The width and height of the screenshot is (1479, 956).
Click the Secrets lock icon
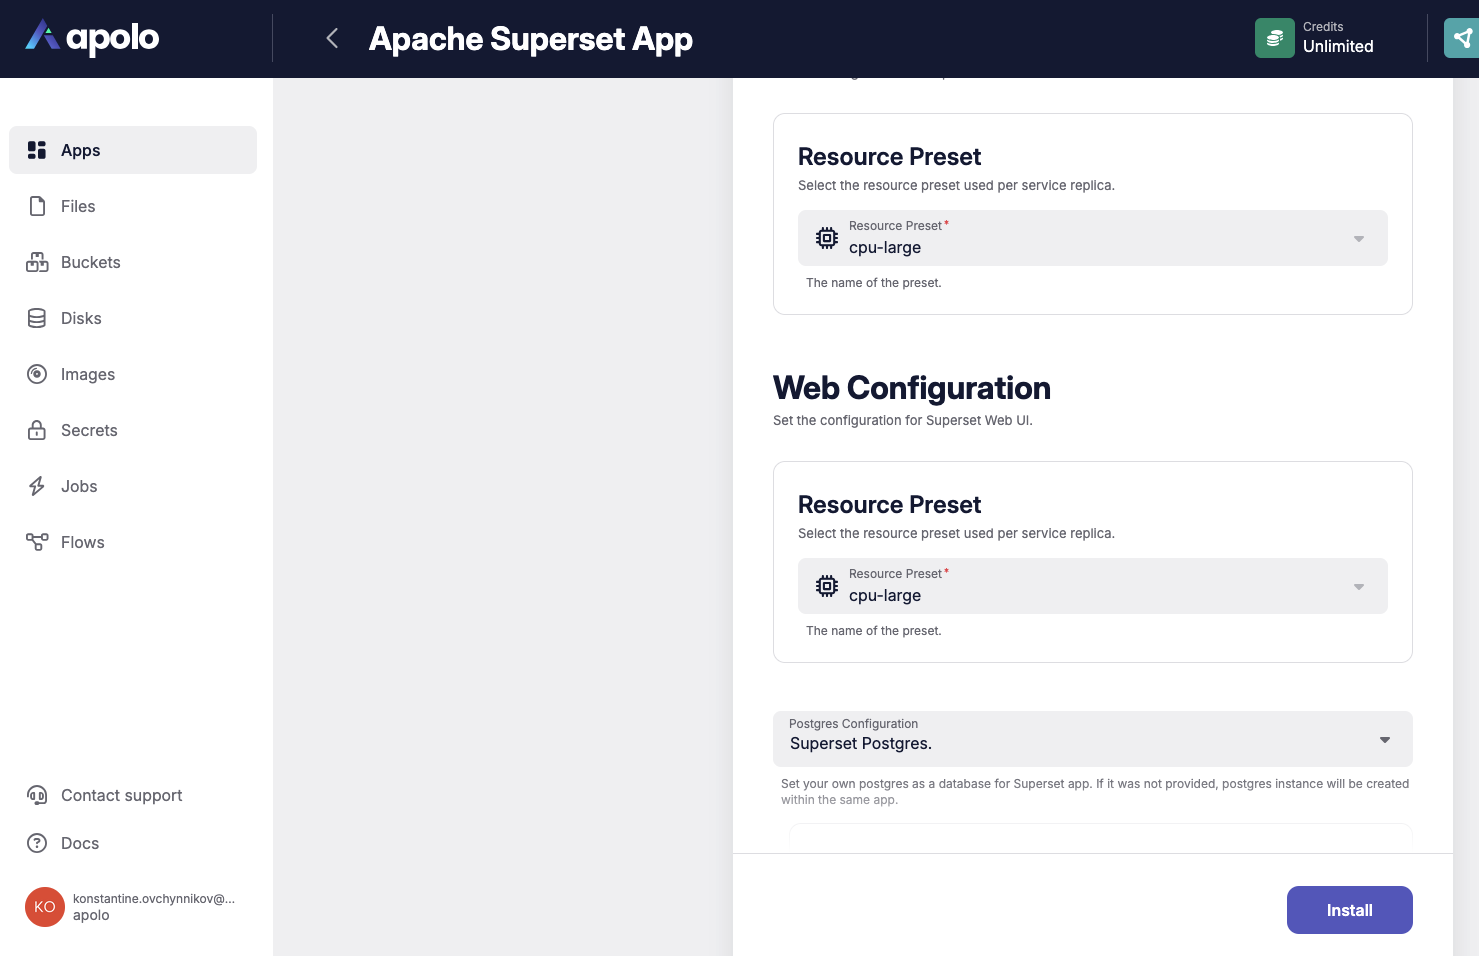point(37,430)
